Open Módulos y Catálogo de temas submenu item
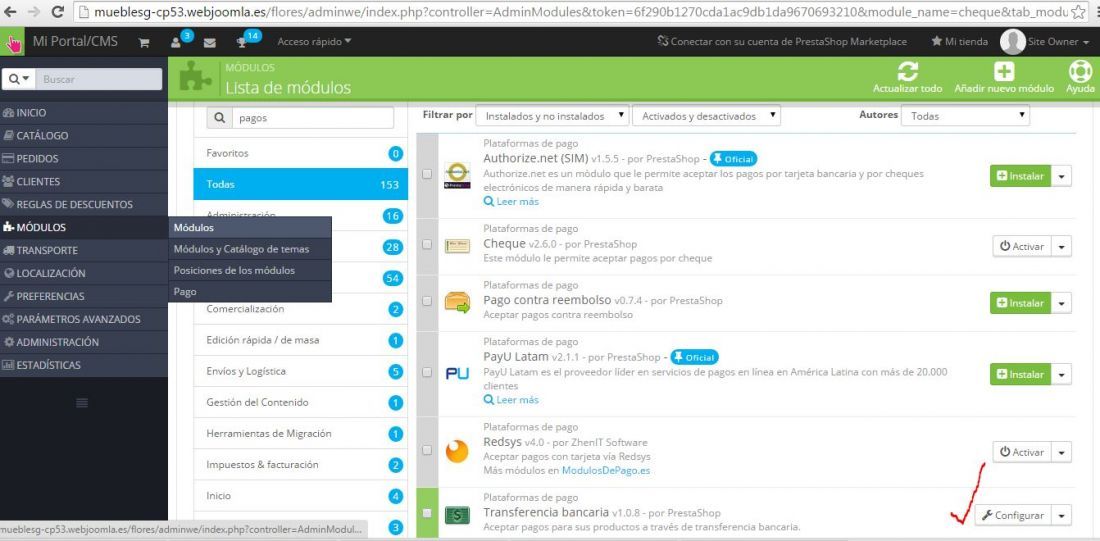 click(x=250, y=249)
